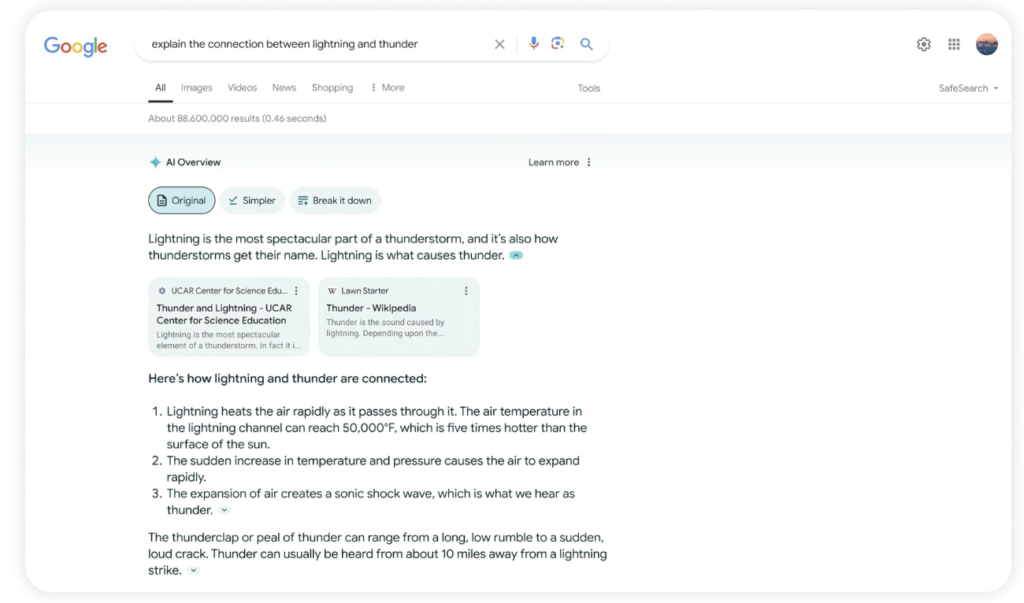1024x603 pixels.
Task: Switch to the News tab
Action: pos(284,88)
